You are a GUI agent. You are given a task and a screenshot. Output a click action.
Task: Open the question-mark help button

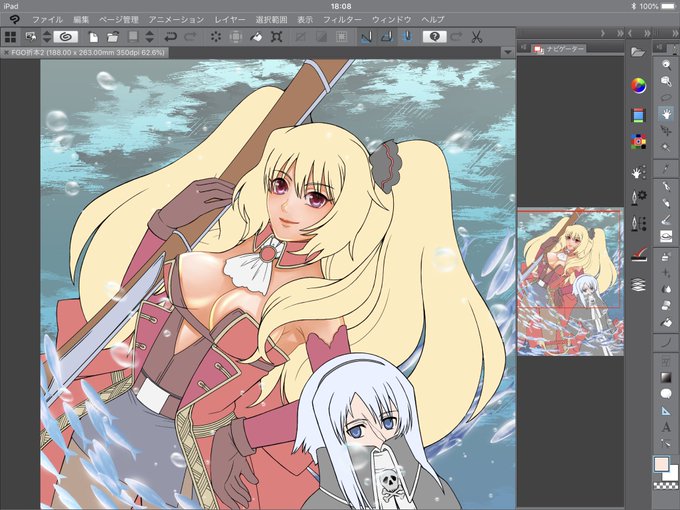435,37
